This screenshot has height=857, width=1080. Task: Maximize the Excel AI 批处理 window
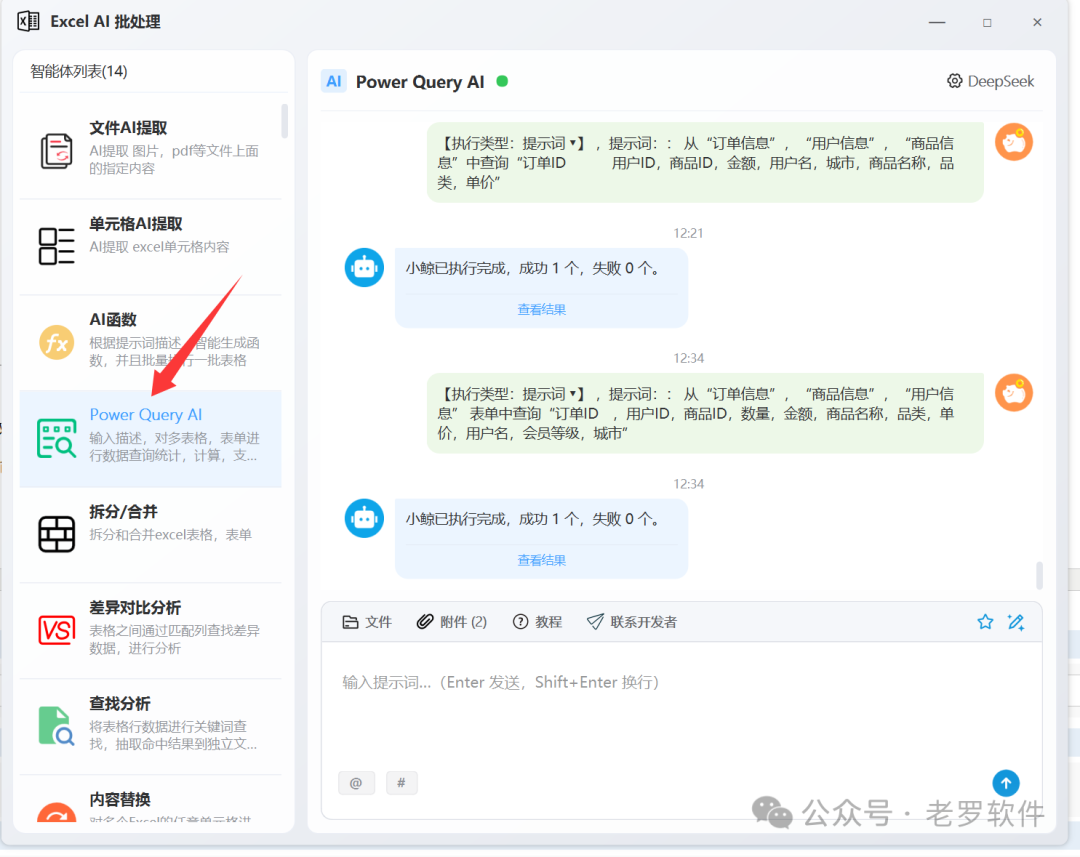pyautogui.click(x=987, y=22)
